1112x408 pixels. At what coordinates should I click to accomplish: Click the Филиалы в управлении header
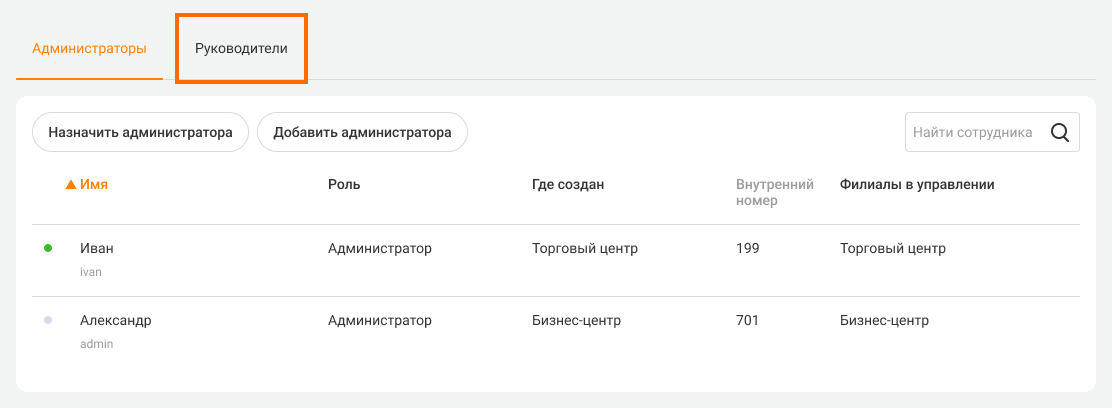(x=917, y=185)
